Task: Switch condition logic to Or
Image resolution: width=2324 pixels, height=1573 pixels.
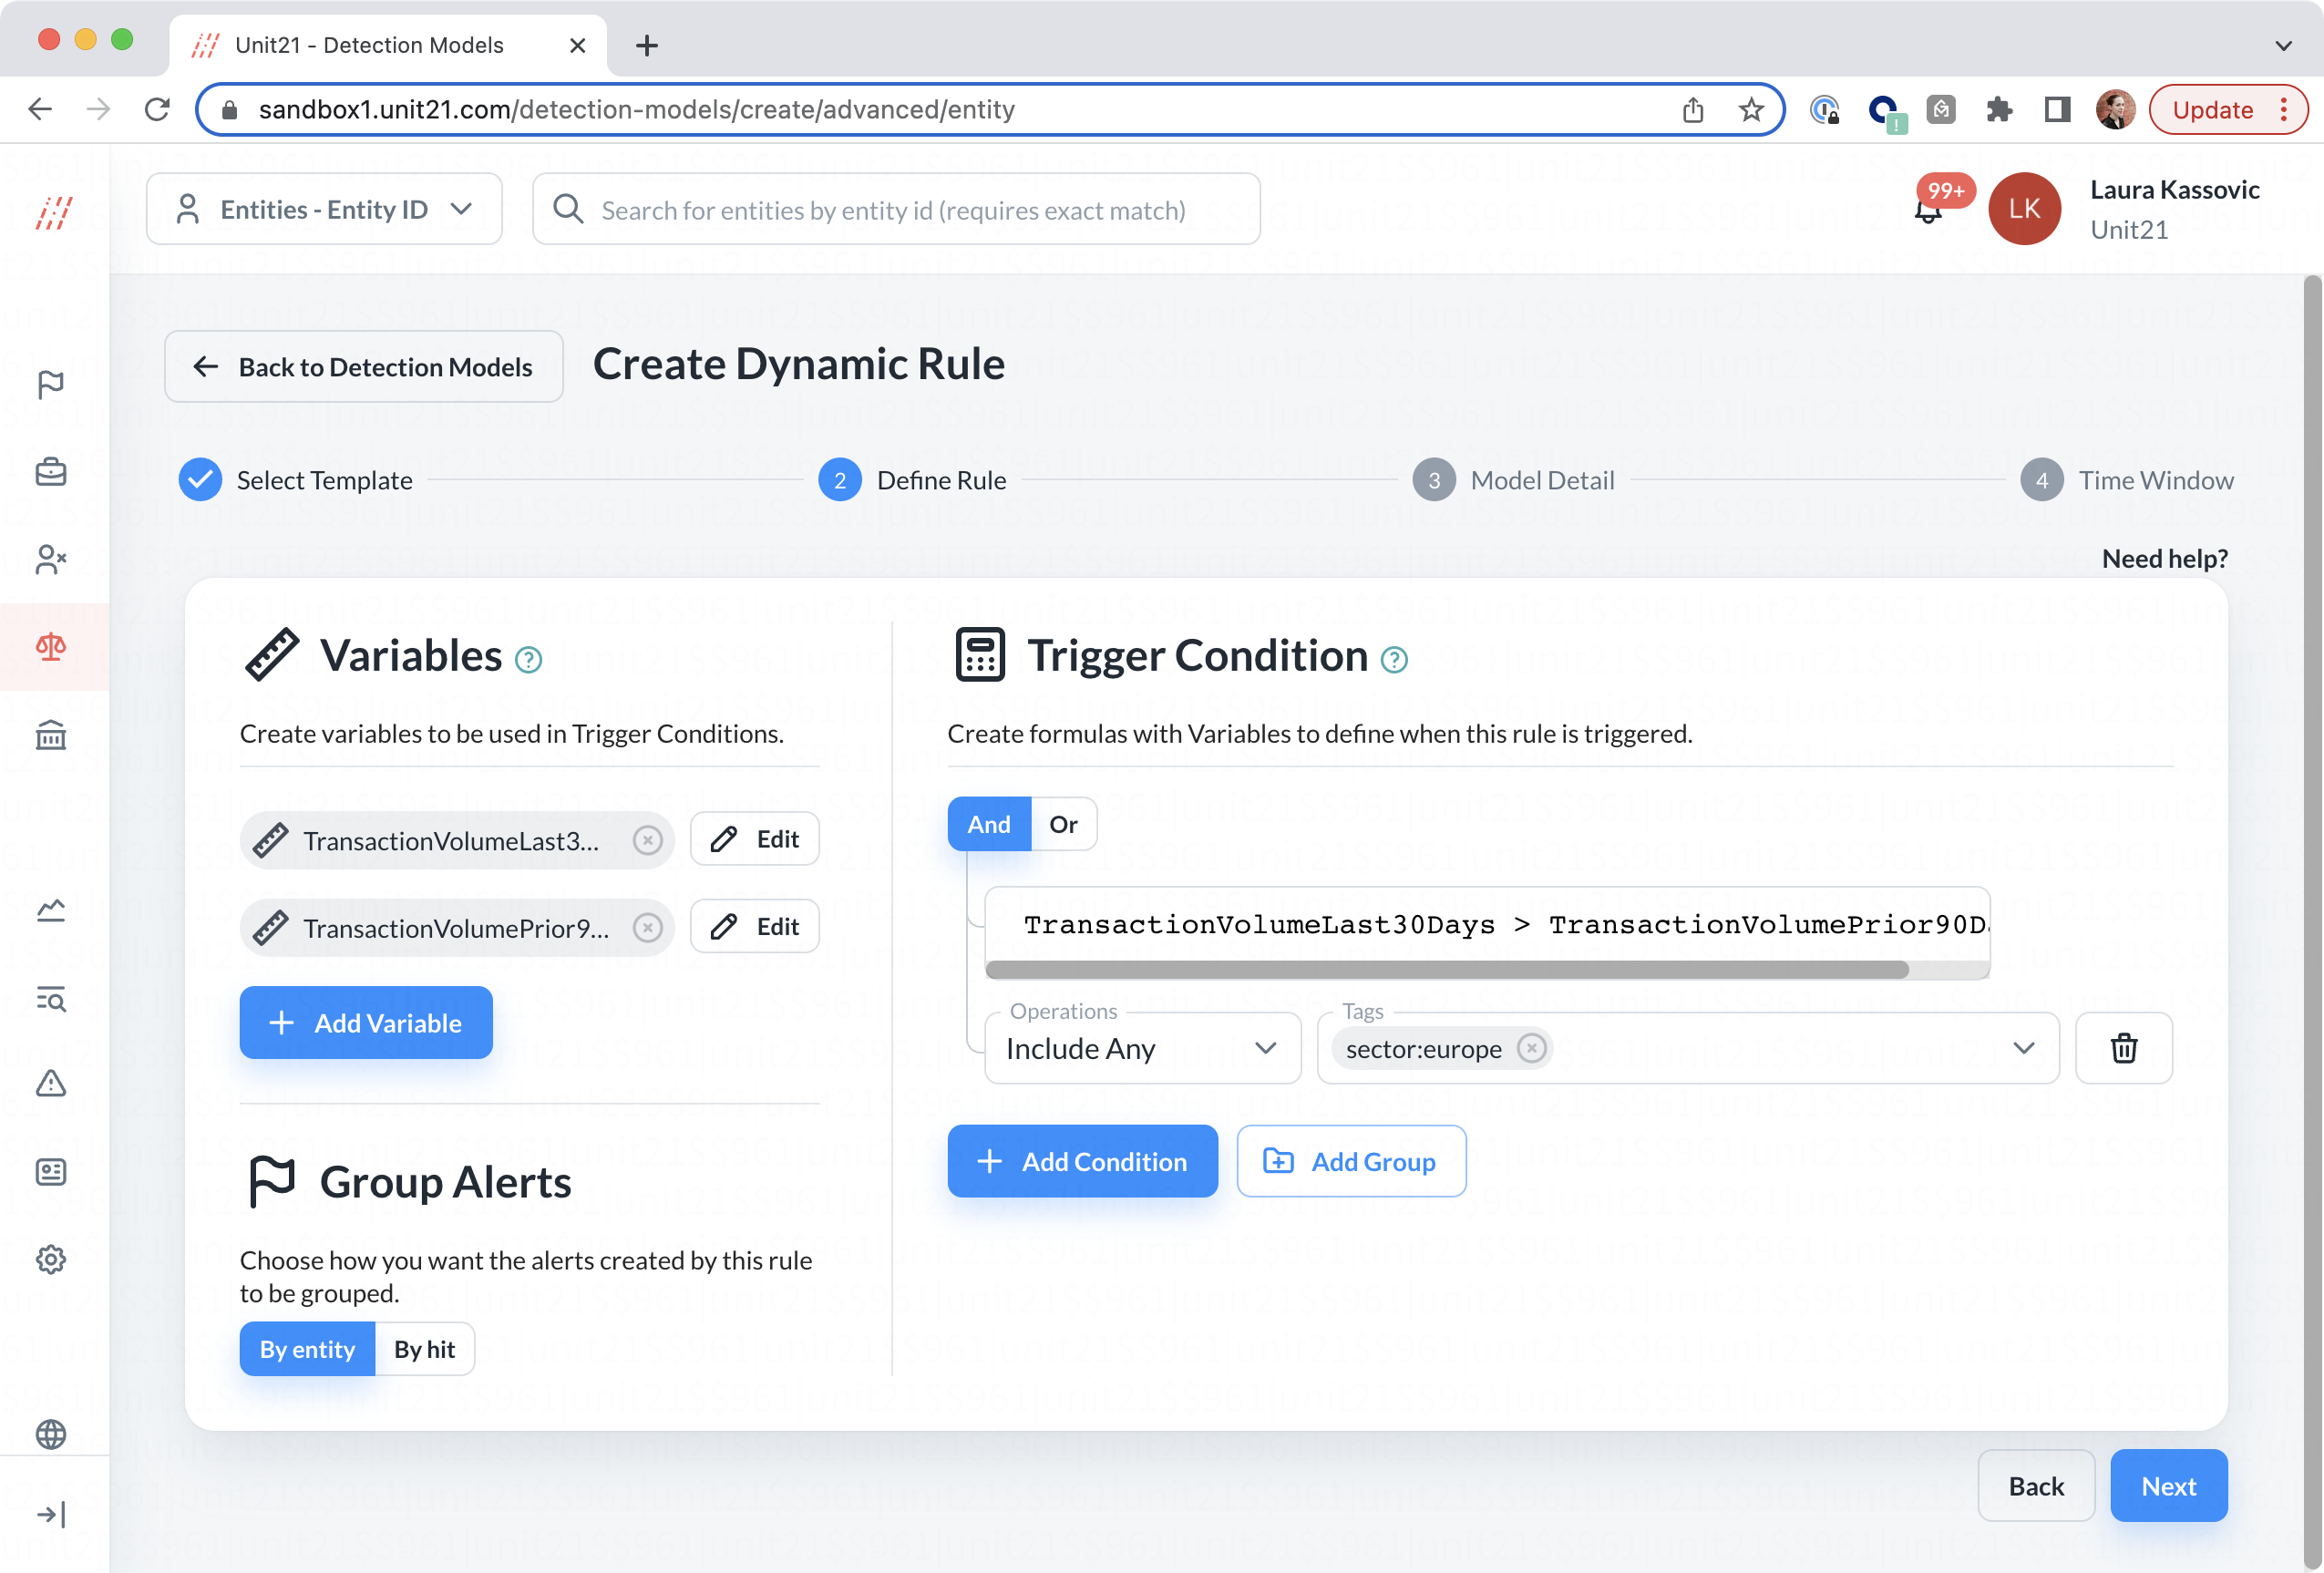Action: pos(1063,824)
